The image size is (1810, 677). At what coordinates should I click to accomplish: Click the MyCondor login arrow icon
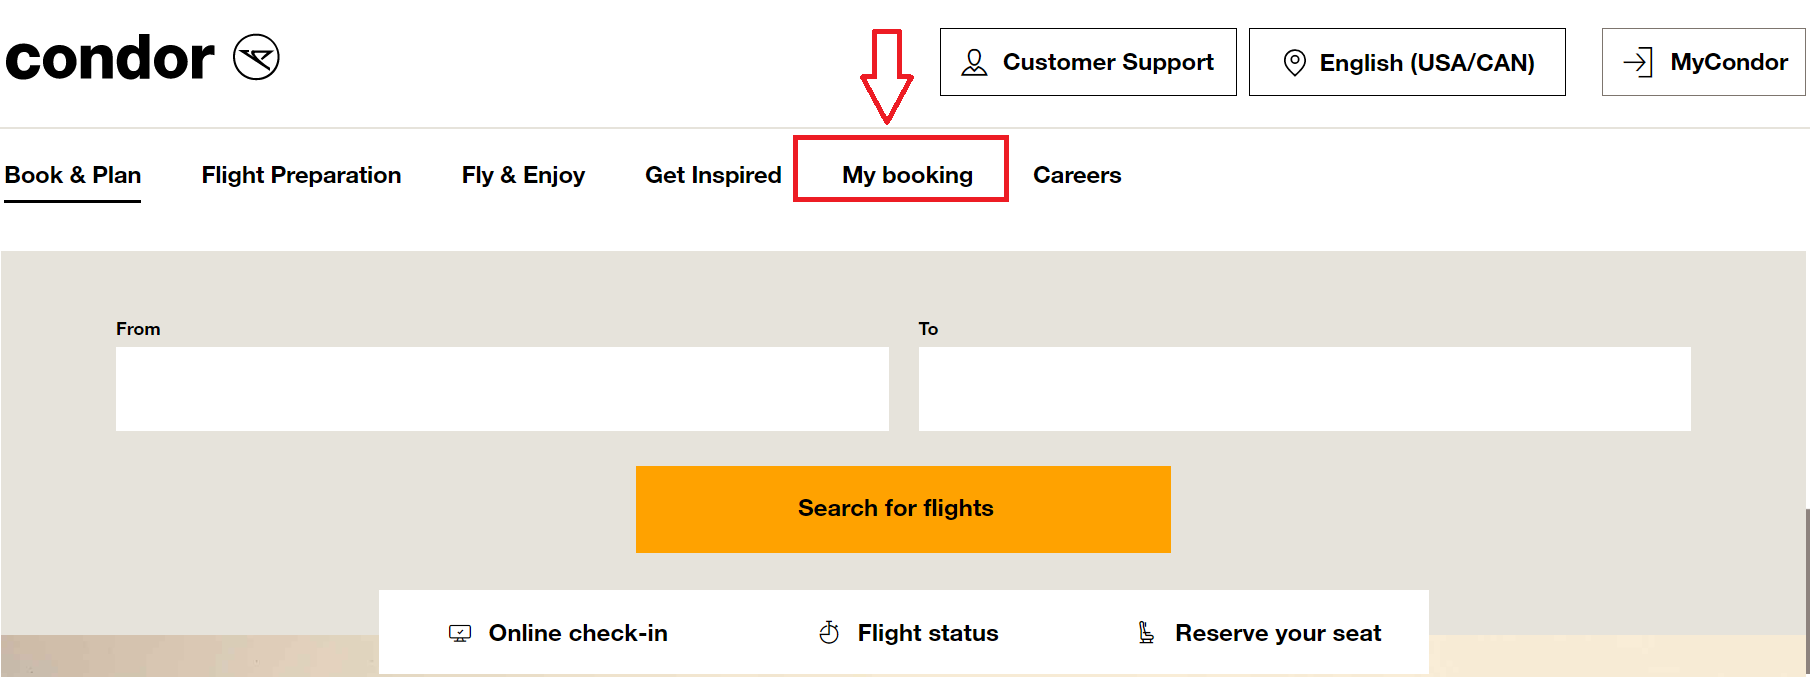tap(1637, 62)
